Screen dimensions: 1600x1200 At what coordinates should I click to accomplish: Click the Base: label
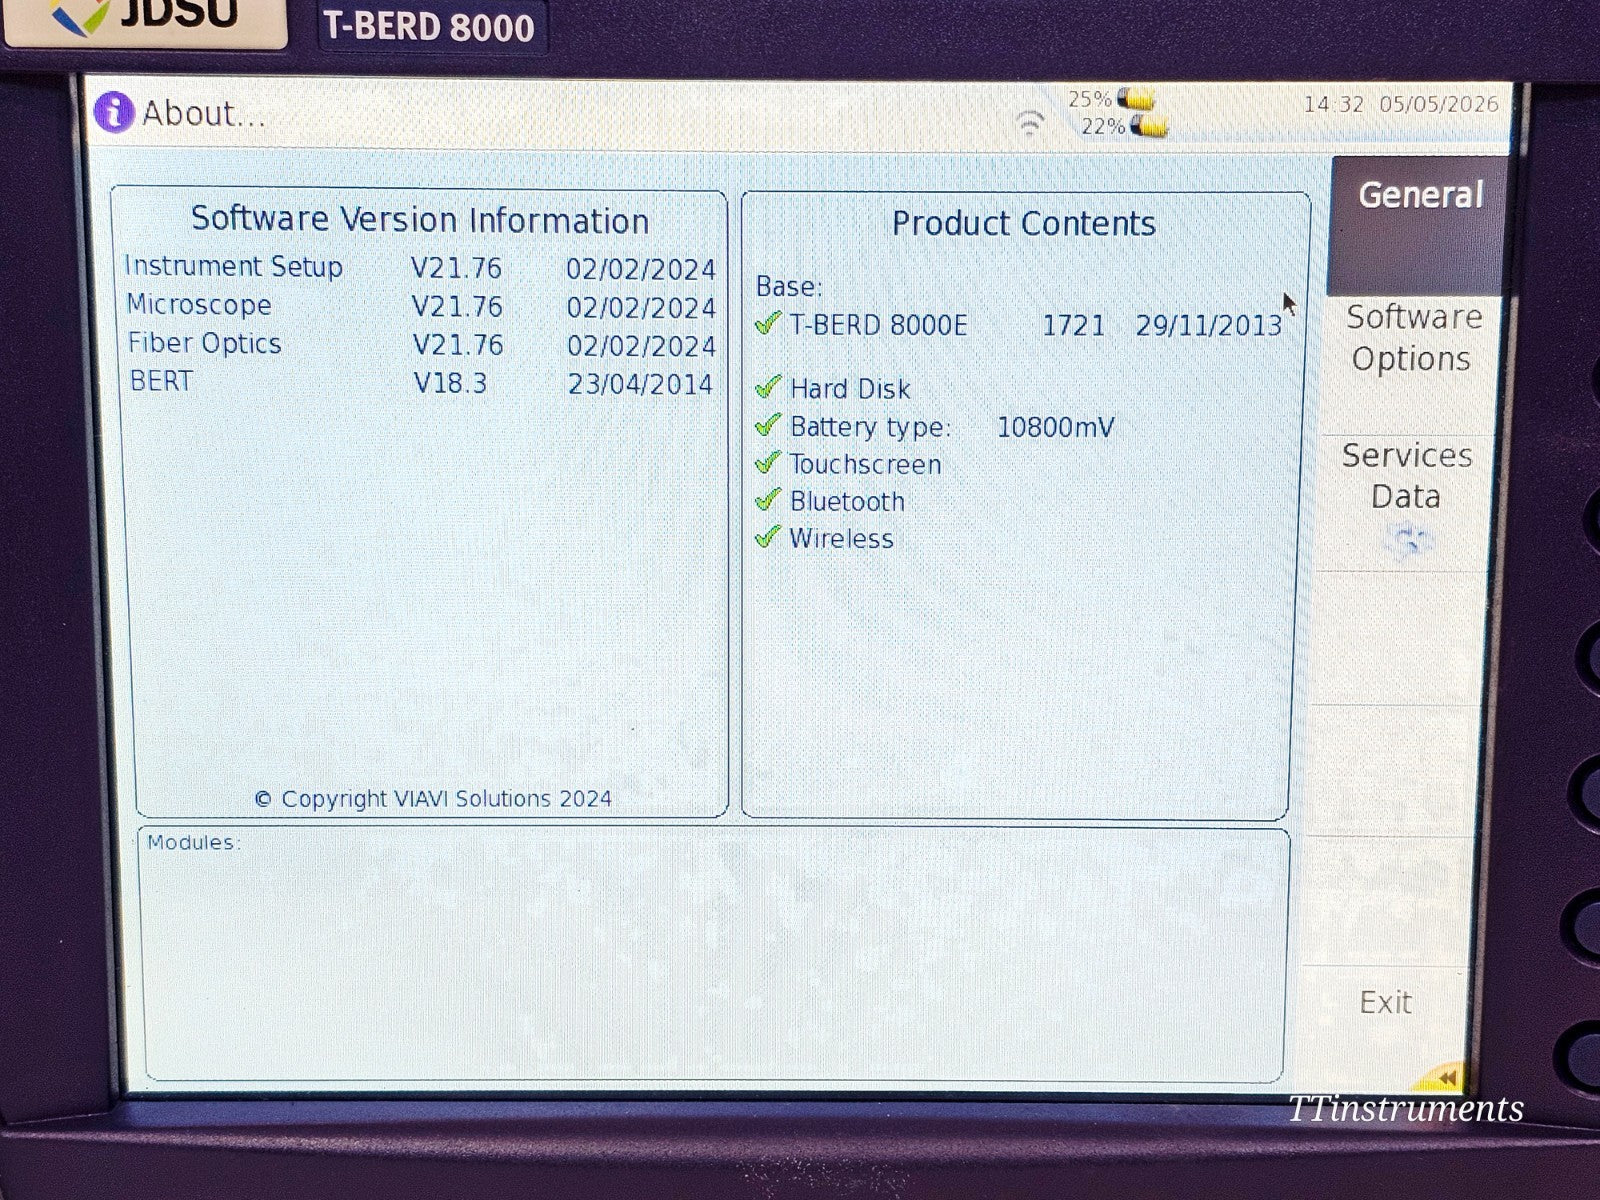789,287
